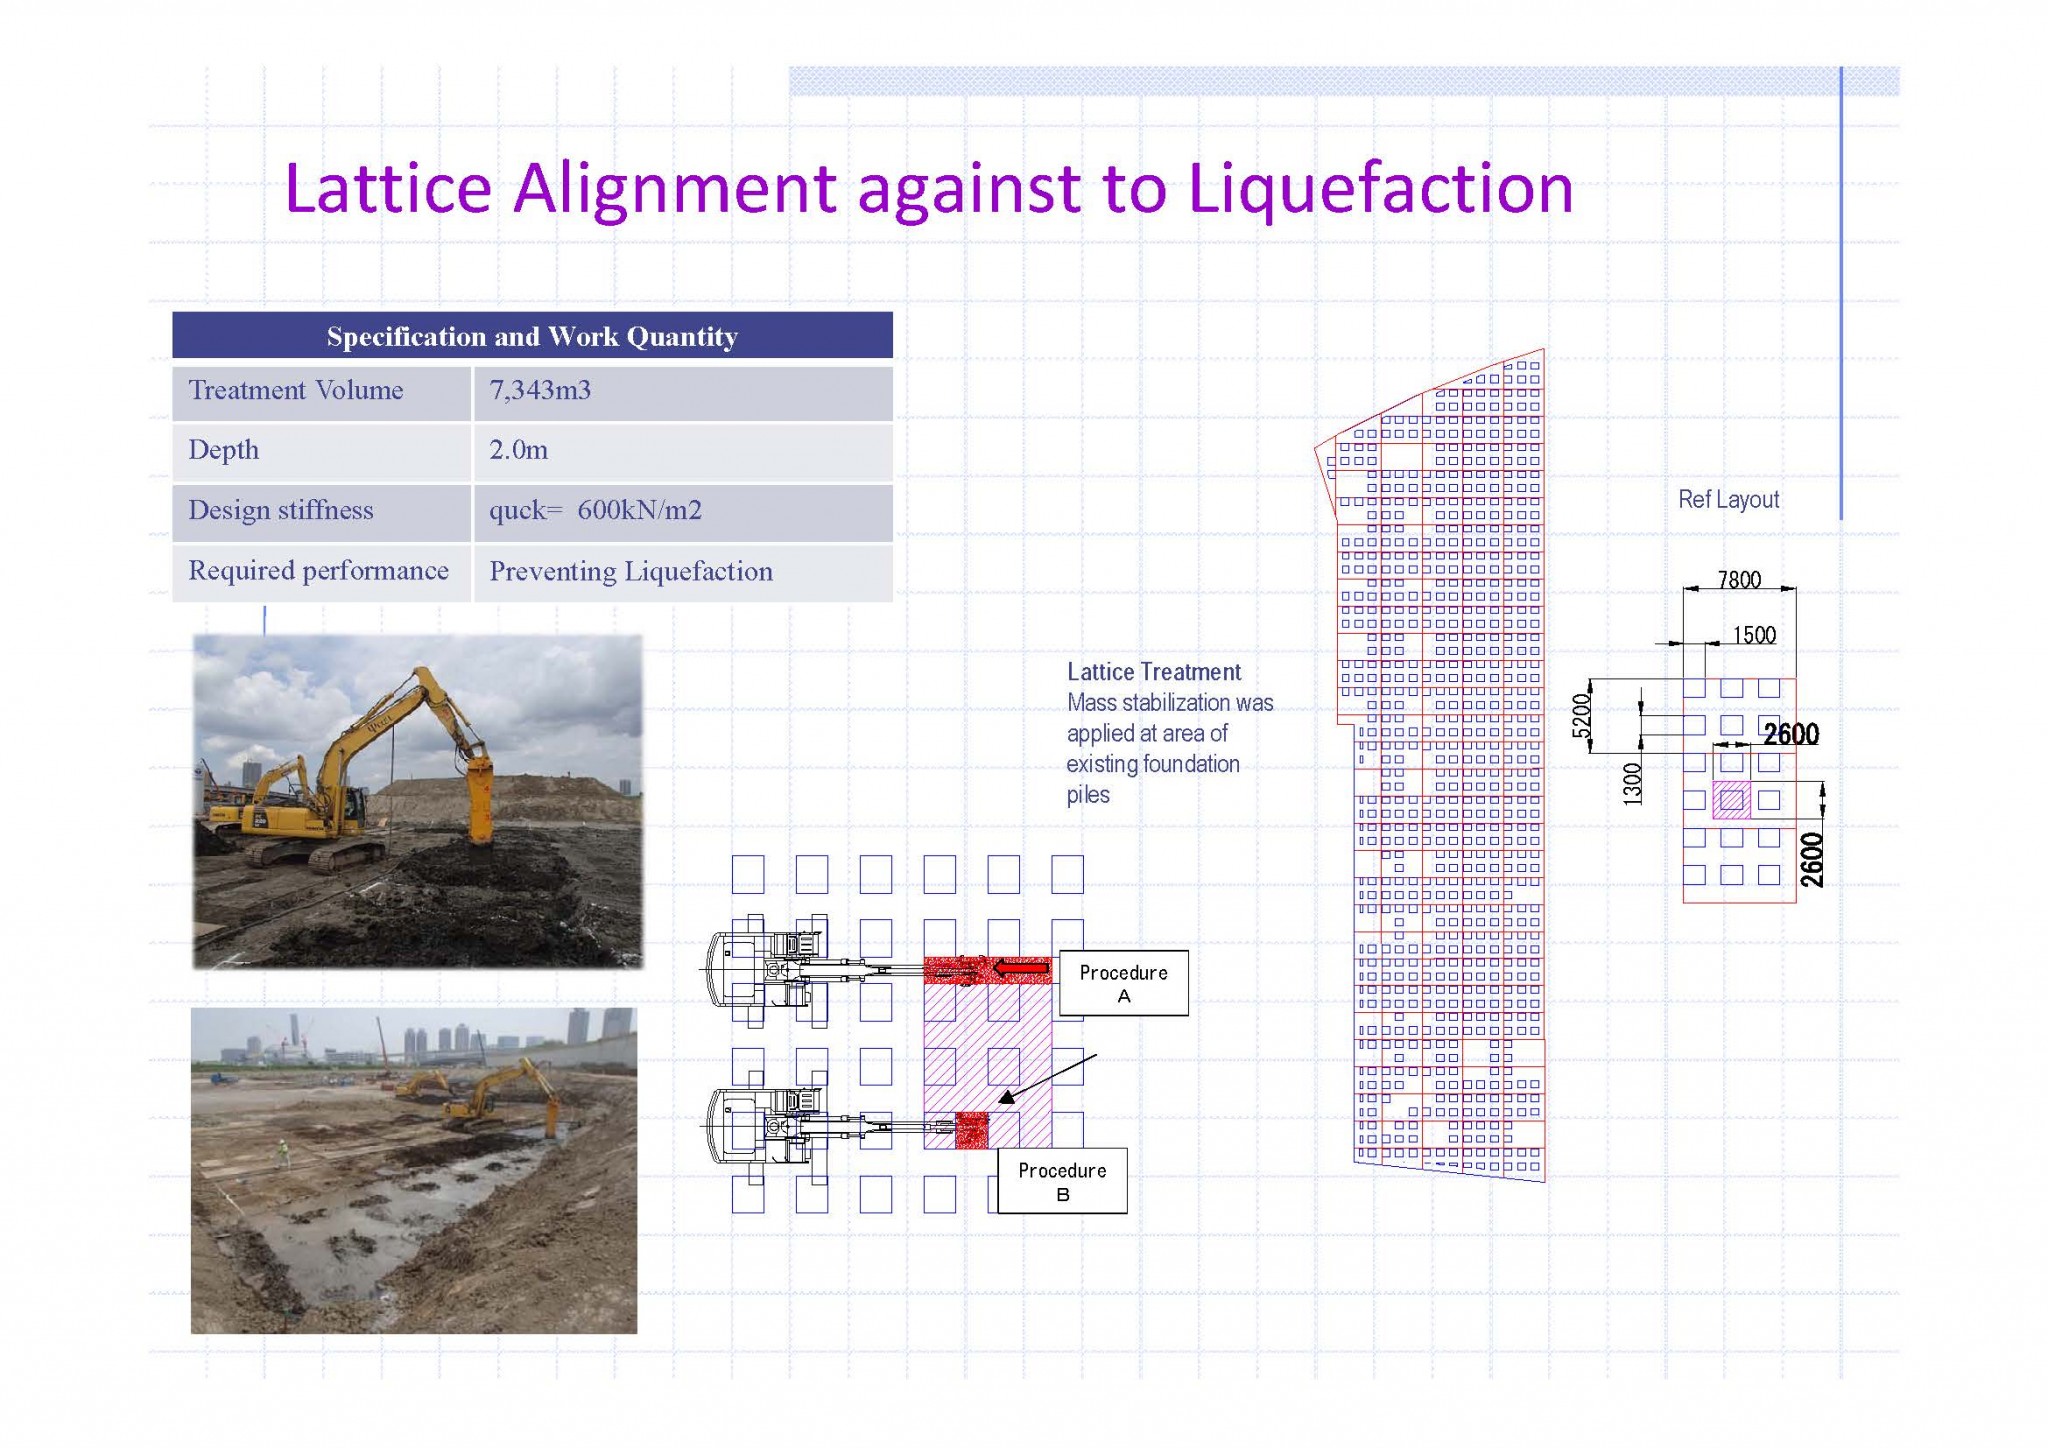
Task: Click the '1300' vertical dimension text
Action: coord(1632,783)
